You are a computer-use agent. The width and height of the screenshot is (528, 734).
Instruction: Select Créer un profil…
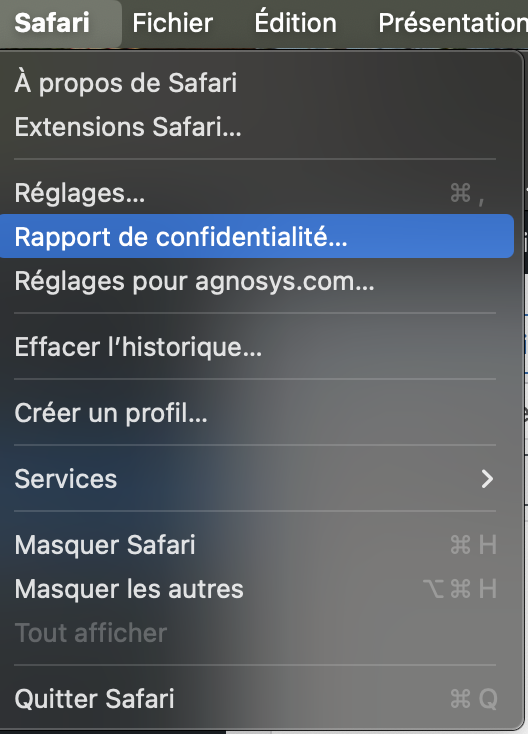point(257,412)
